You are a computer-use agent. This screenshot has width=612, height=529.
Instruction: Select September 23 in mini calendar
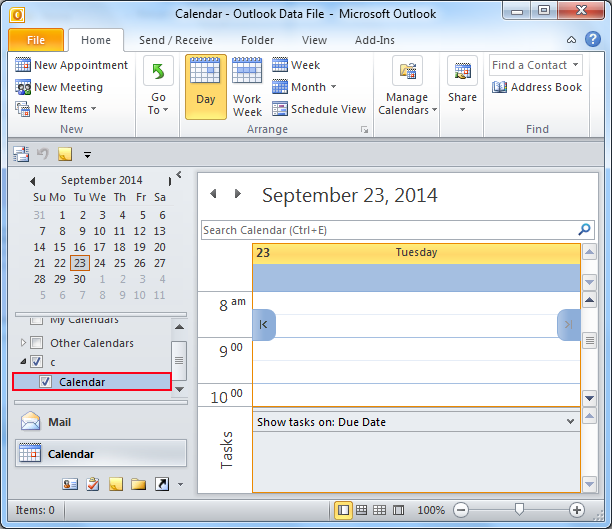[80, 263]
